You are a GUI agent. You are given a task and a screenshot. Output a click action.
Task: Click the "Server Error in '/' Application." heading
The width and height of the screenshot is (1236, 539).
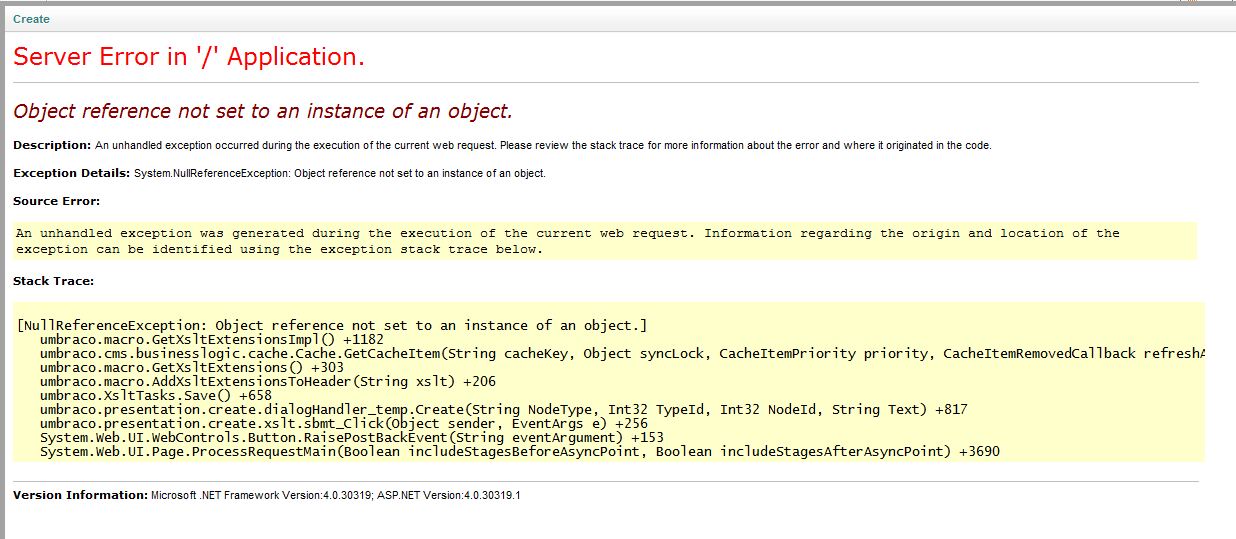(x=189, y=57)
